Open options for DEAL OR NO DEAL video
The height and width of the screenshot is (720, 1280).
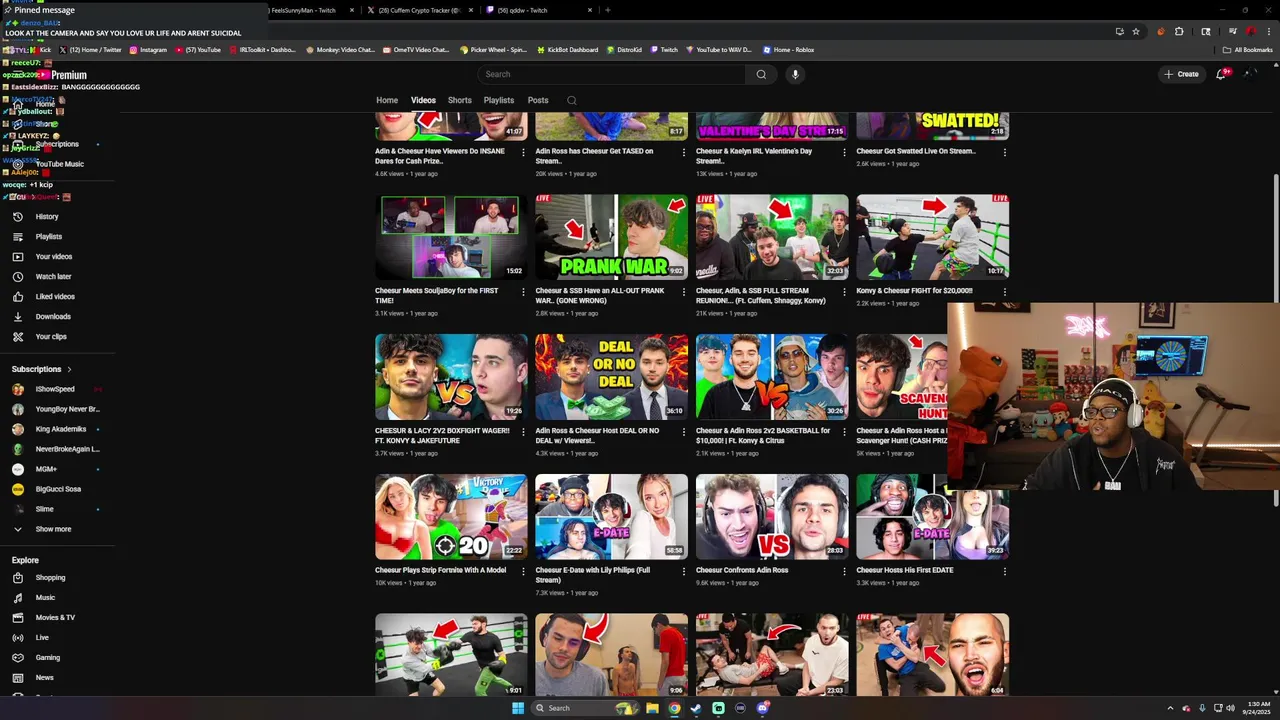[684, 432]
